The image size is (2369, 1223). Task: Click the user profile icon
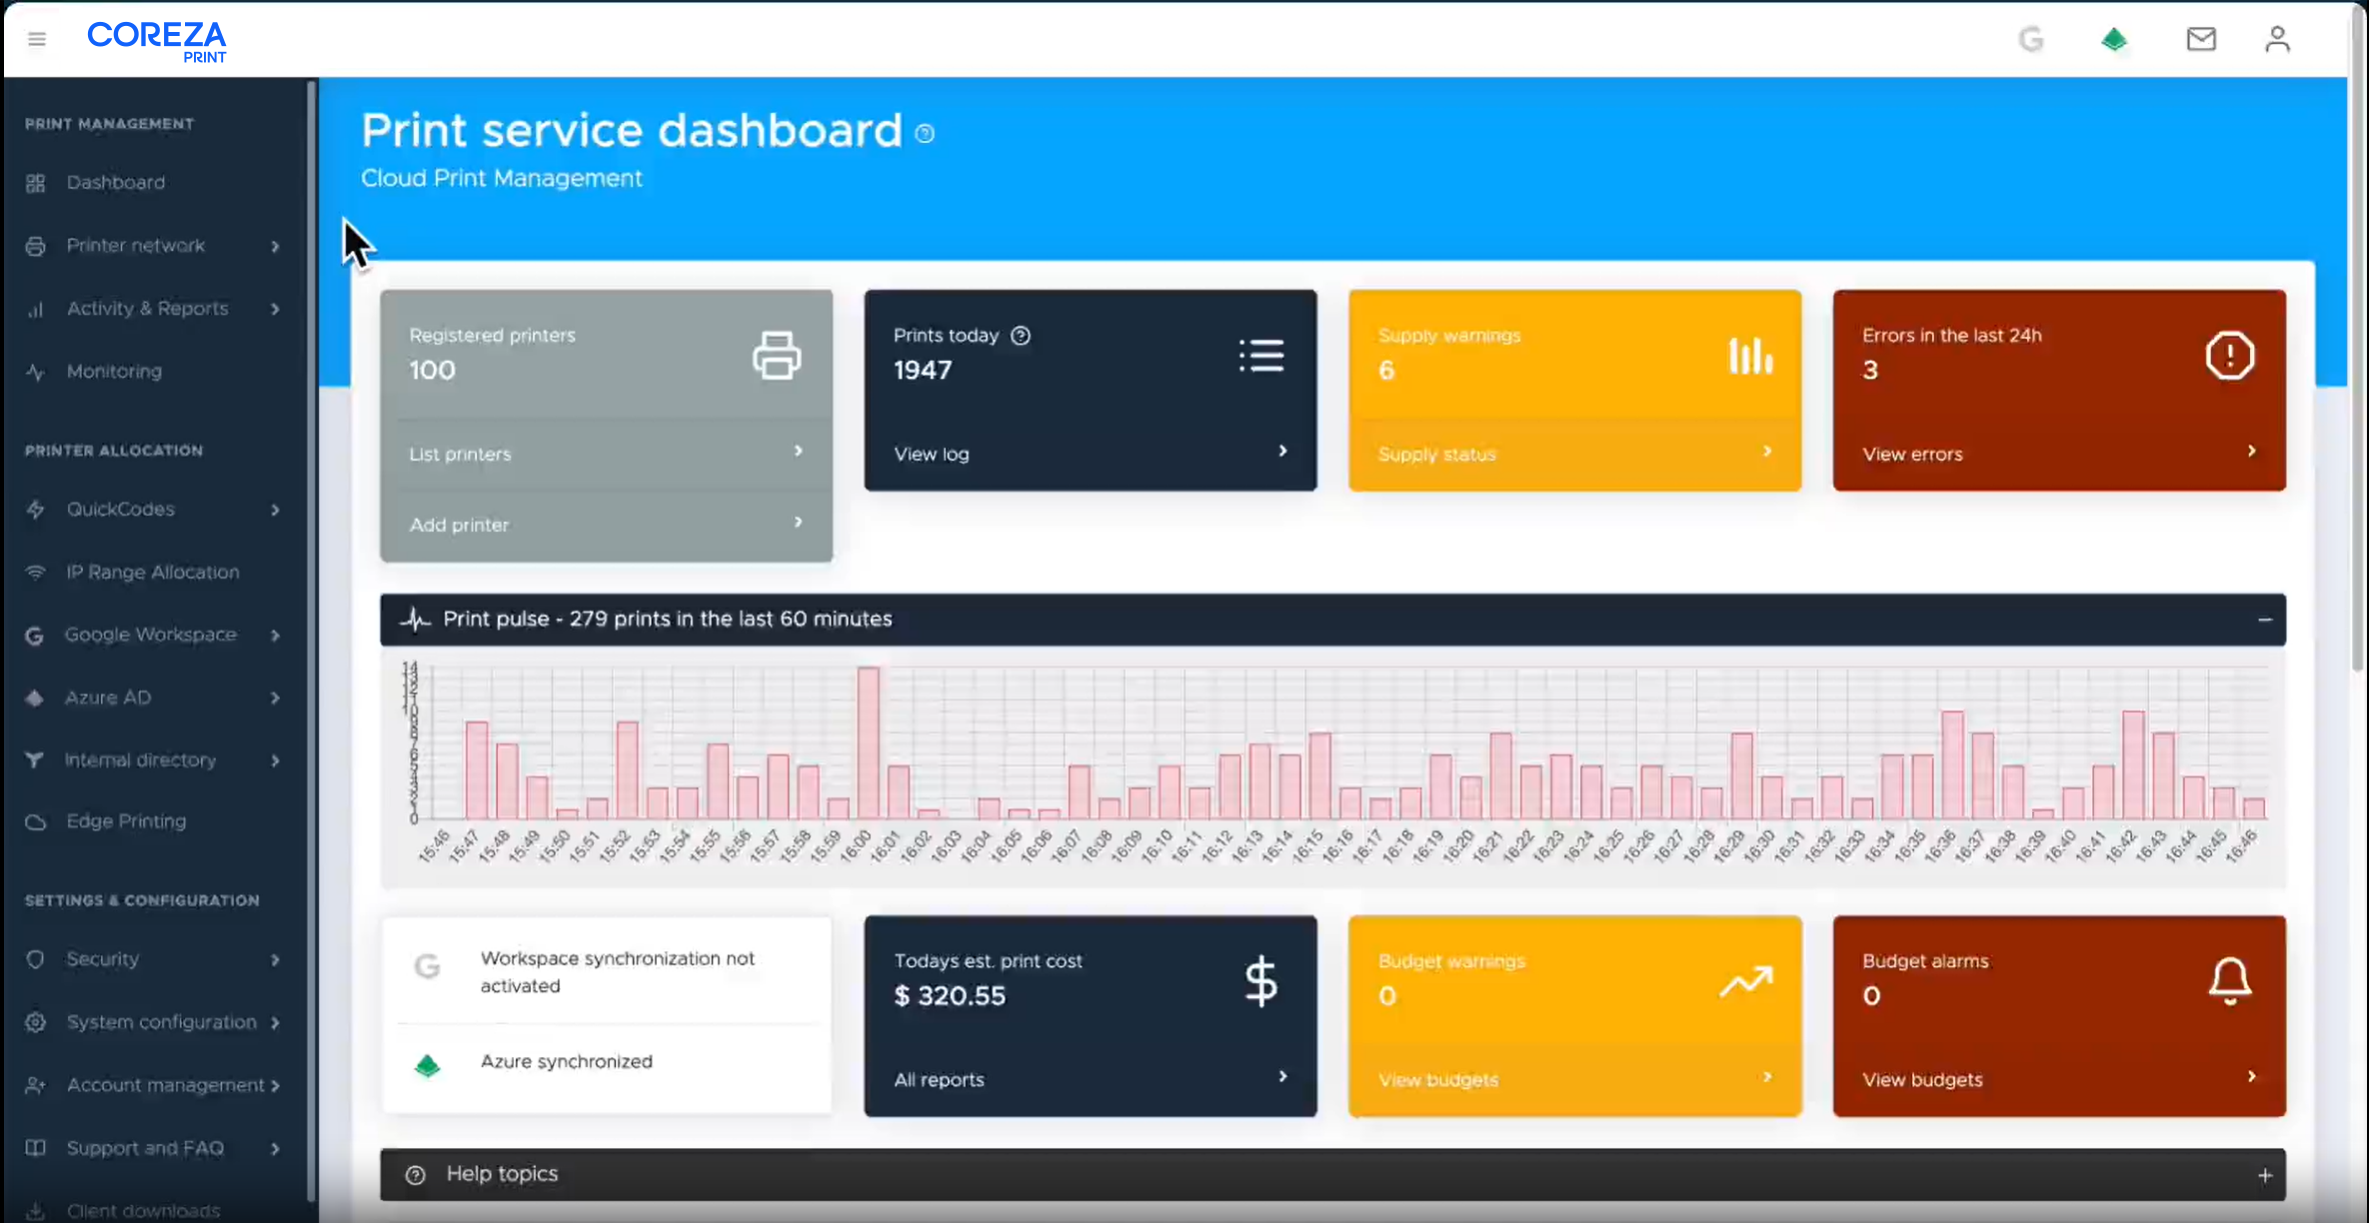2277,39
